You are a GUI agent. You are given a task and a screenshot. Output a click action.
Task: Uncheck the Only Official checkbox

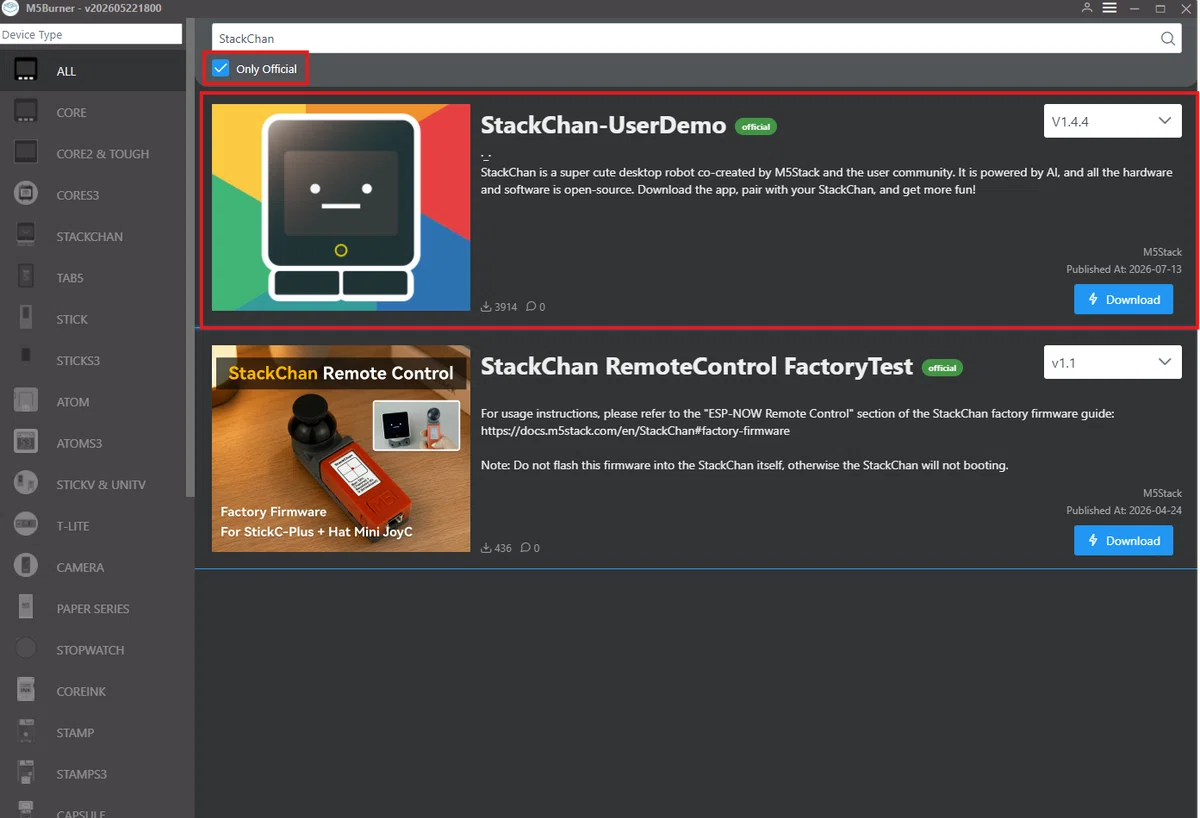pos(221,69)
